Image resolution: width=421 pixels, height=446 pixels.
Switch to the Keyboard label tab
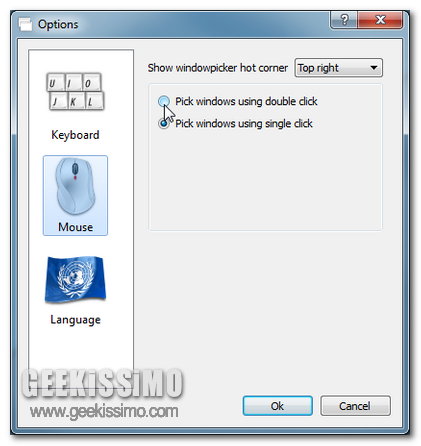[x=75, y=135]
